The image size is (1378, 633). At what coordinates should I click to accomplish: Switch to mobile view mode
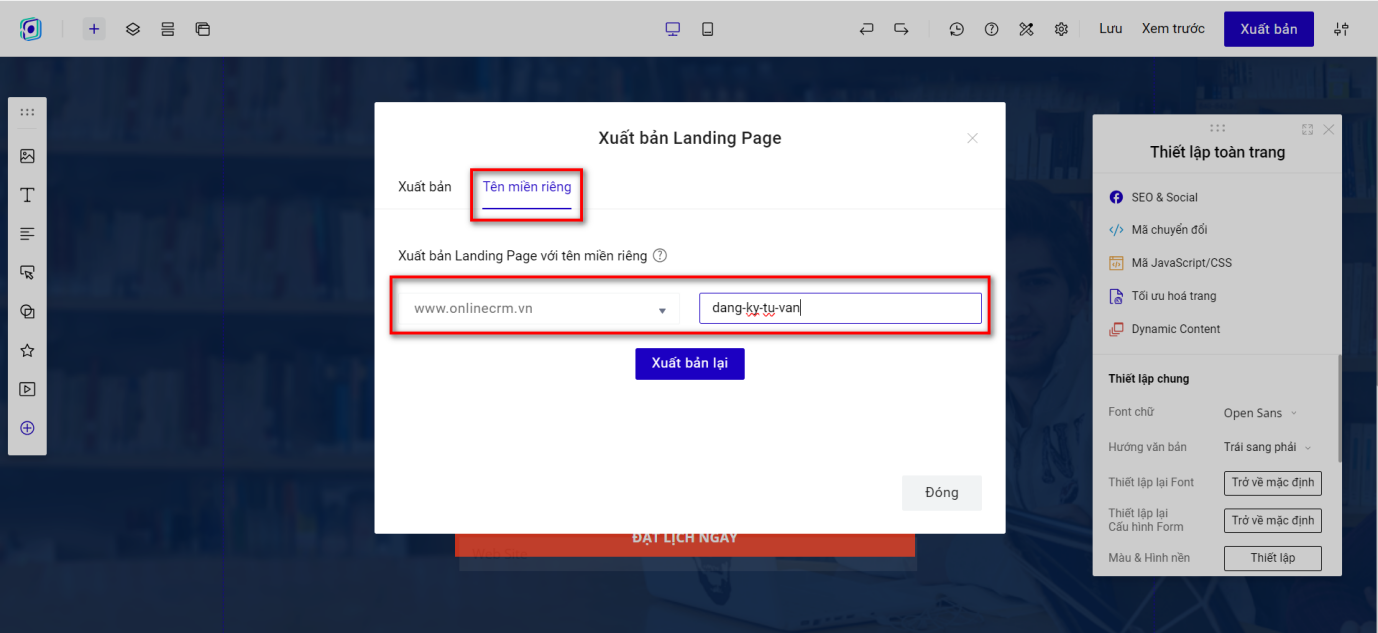coord(708,29)
